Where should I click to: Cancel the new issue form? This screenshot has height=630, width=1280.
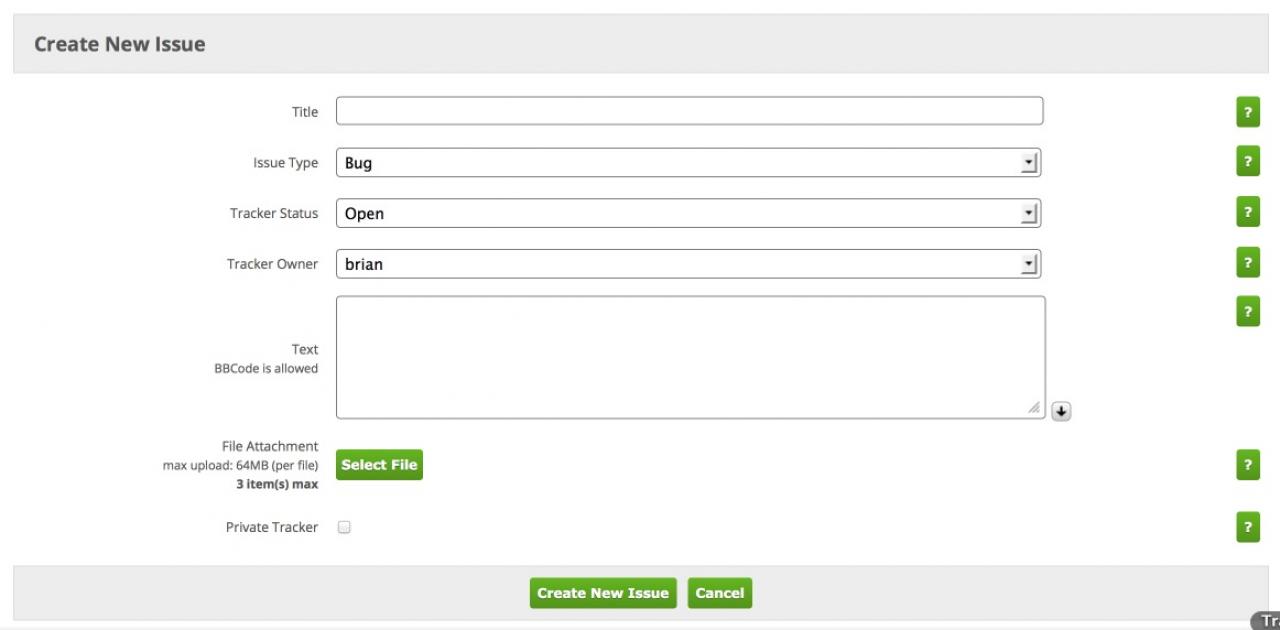coord(719,593)
